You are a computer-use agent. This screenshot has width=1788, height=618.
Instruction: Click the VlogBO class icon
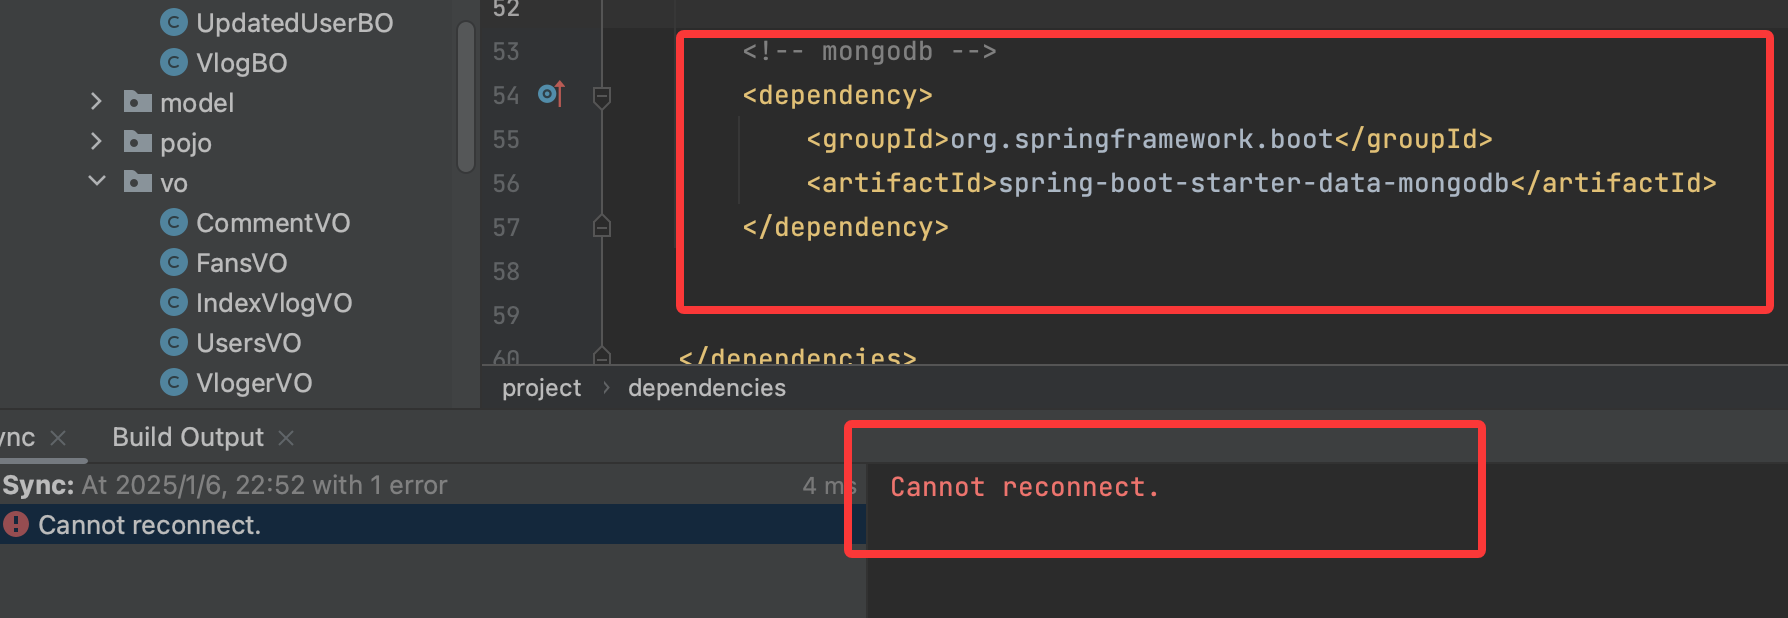click(x=174, y=62)
